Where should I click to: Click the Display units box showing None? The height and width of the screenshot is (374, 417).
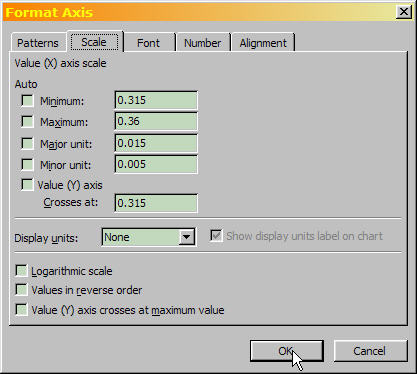(x=149, y=237)
